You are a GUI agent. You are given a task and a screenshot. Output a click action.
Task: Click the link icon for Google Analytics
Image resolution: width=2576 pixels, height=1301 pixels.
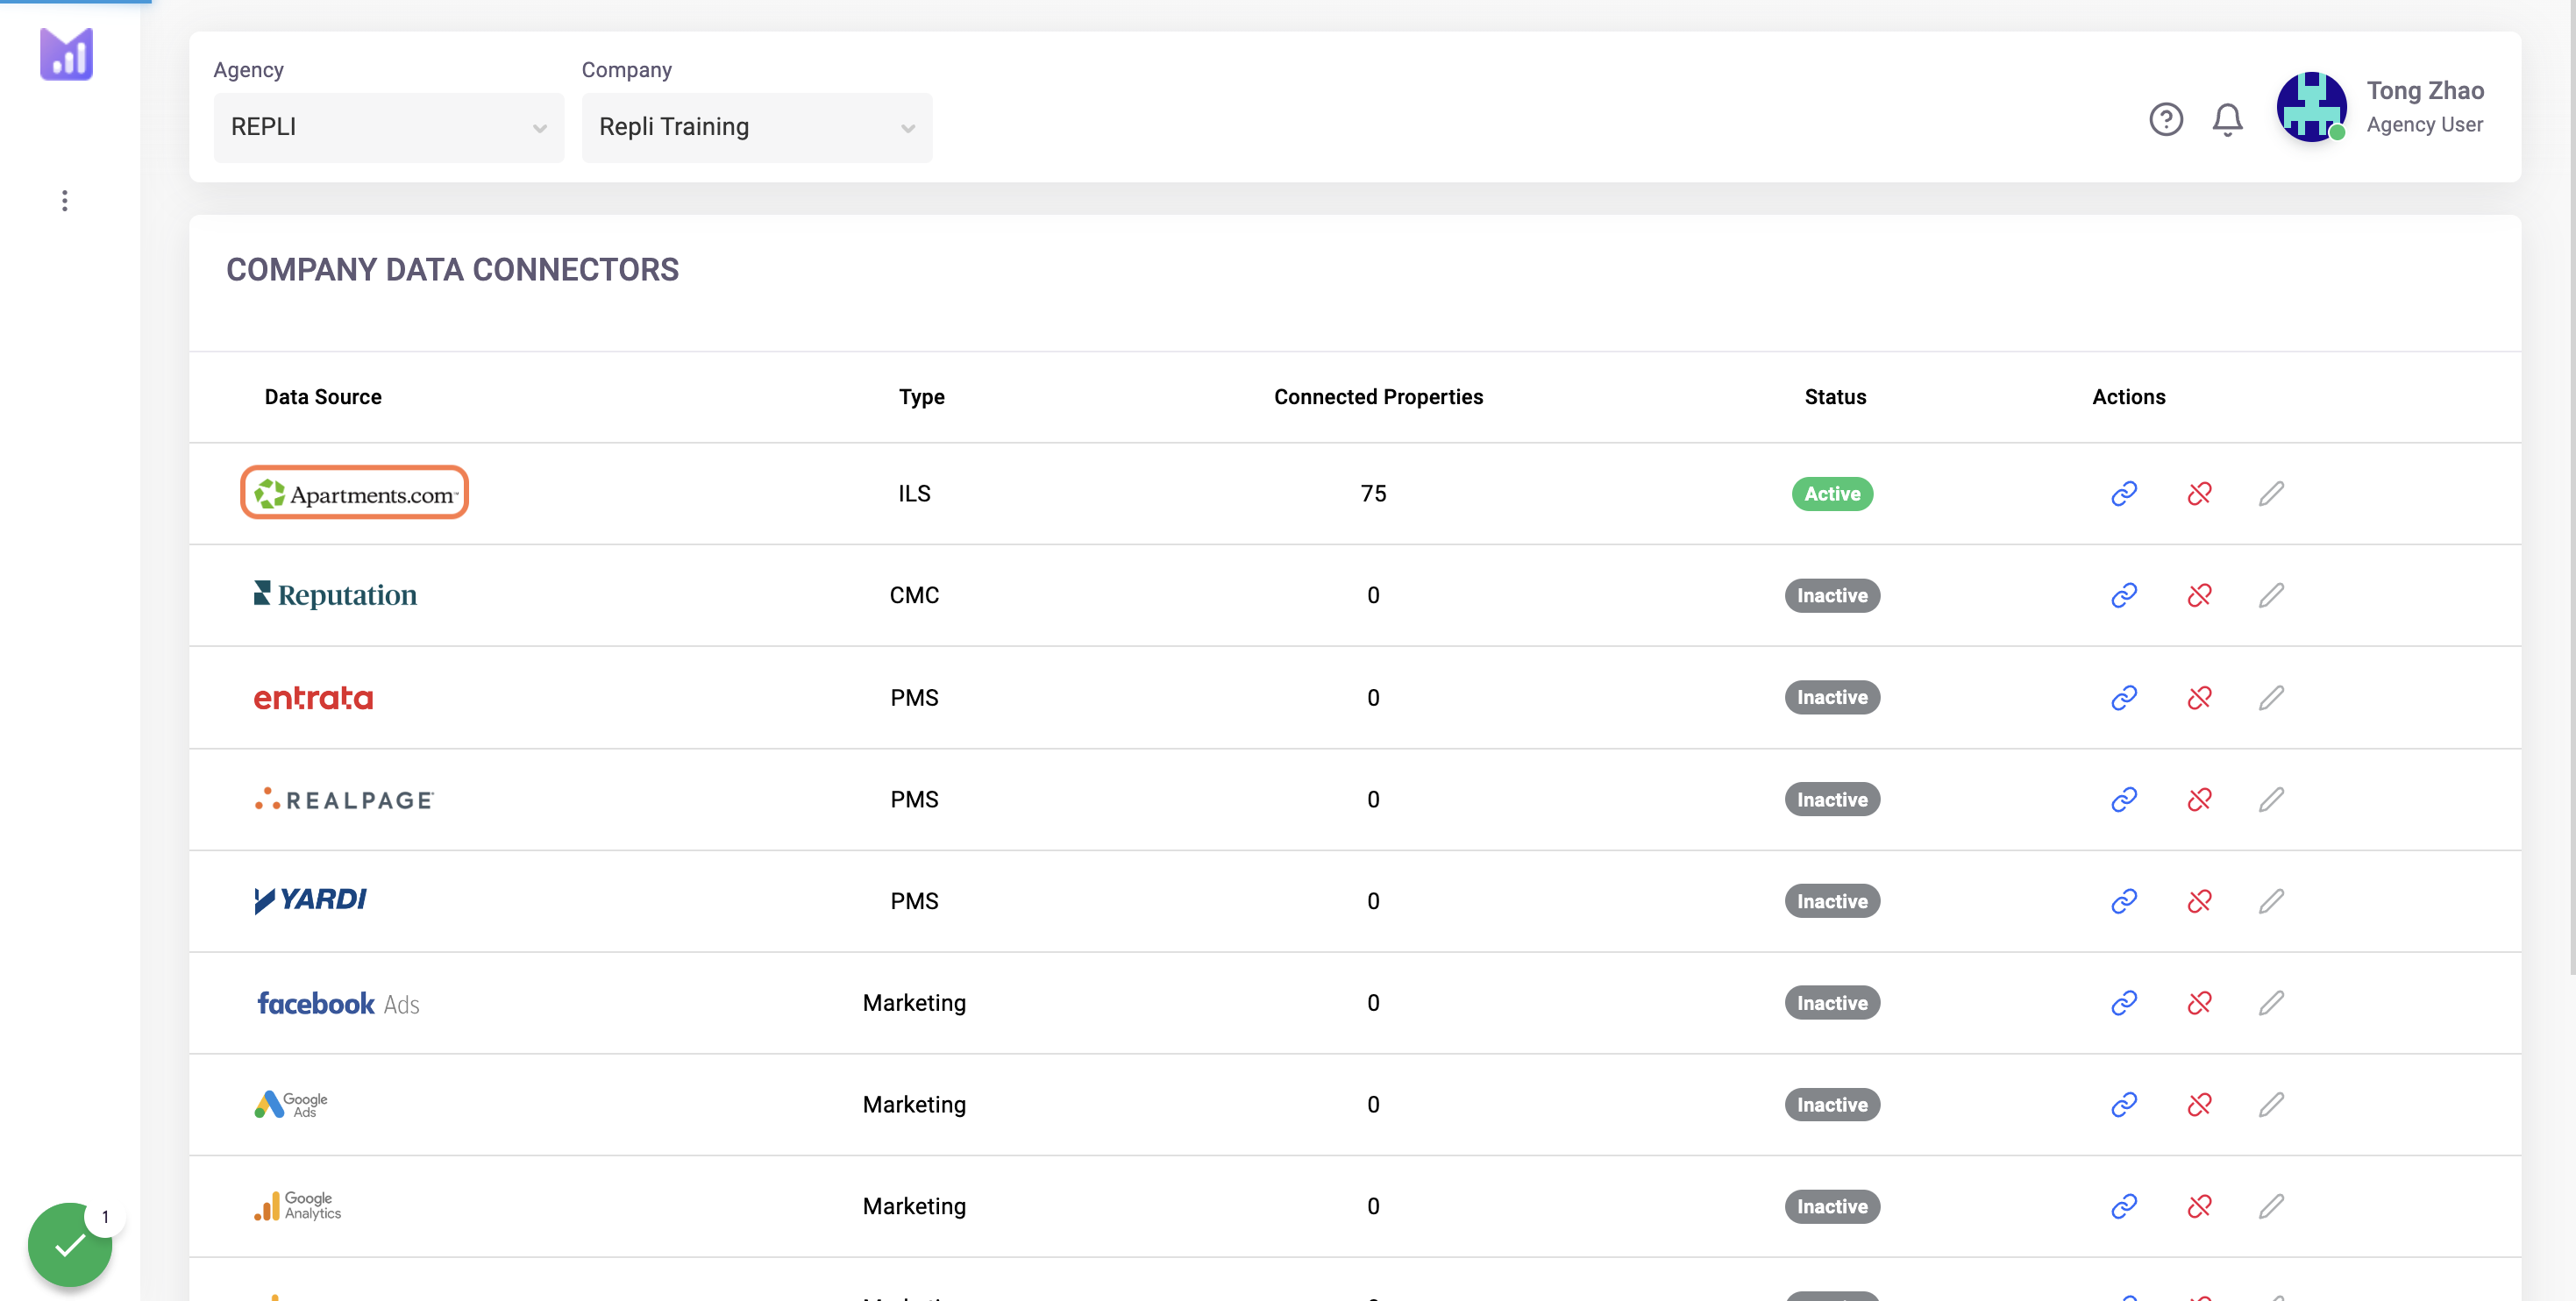coord(2124,1206)
